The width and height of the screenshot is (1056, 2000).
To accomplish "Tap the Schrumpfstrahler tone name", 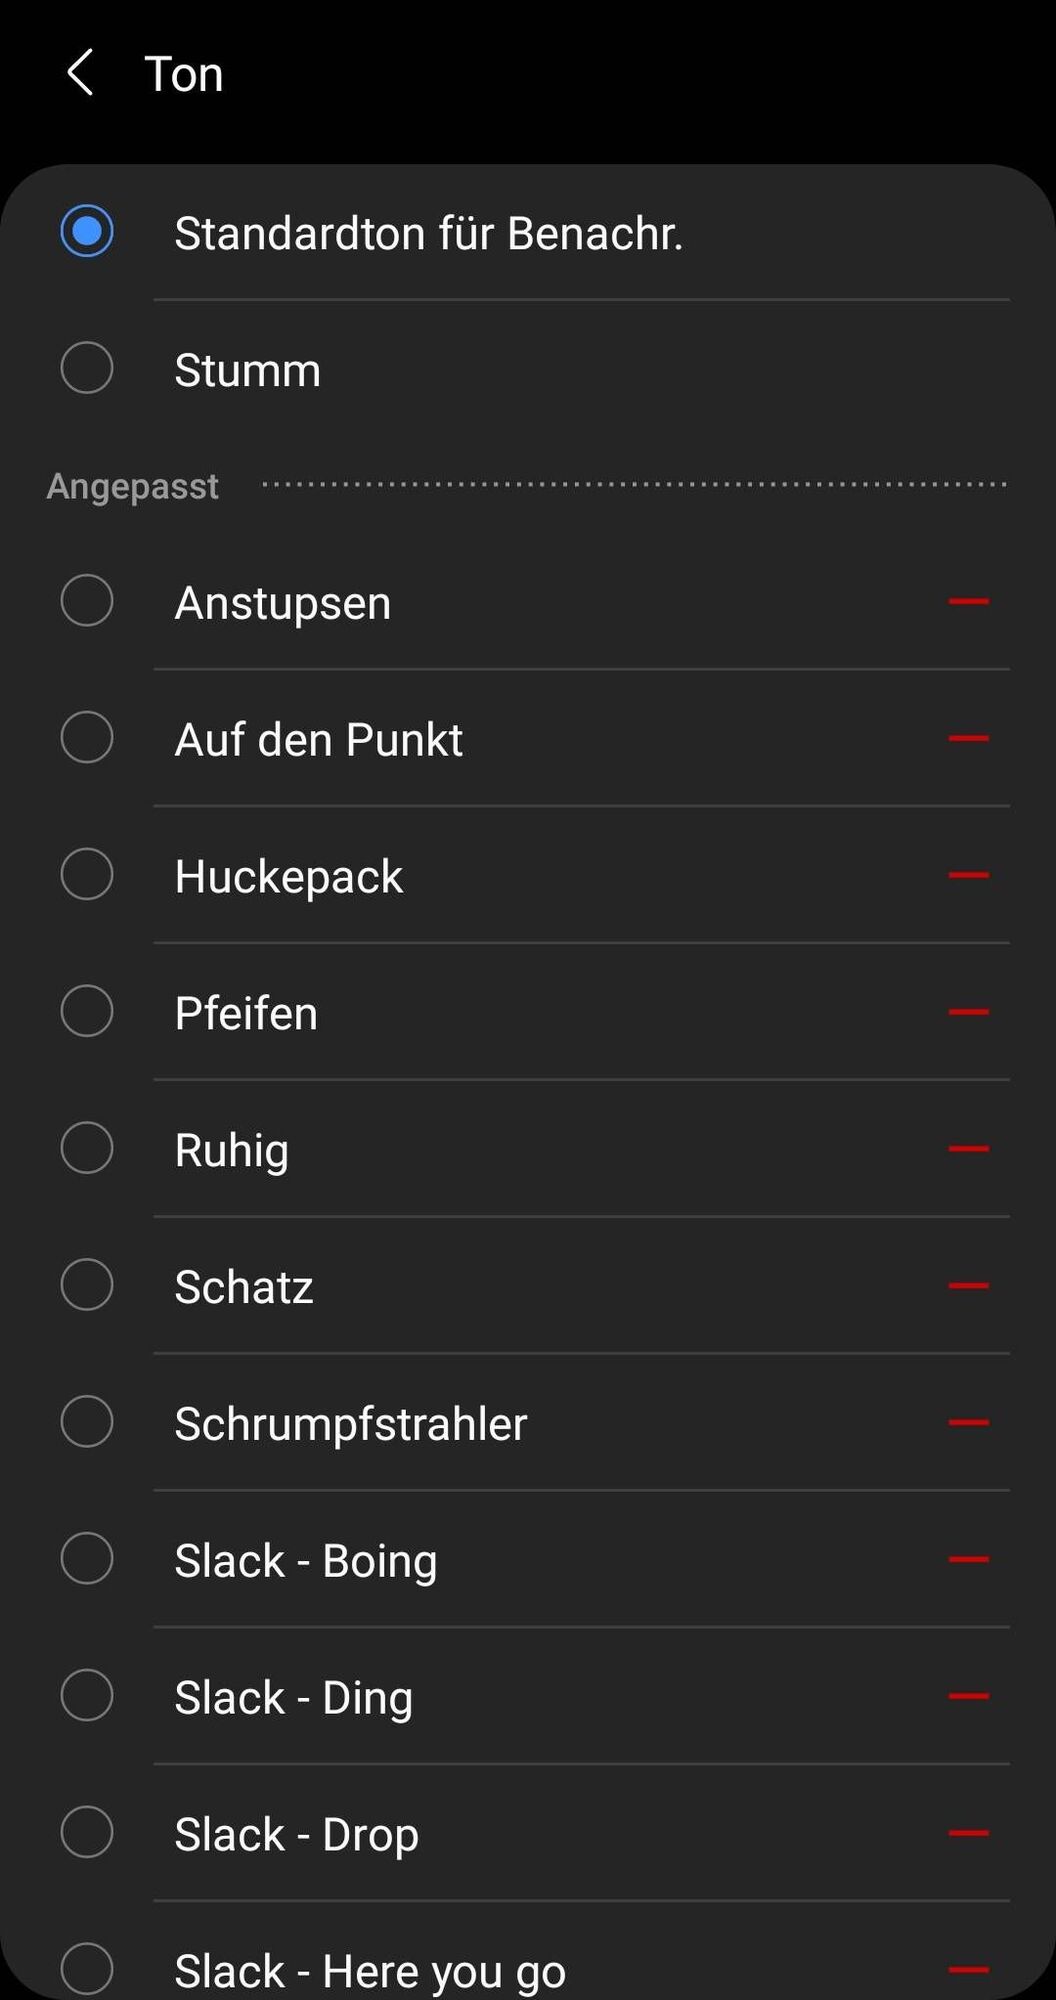I will [x=351, y=1424].
